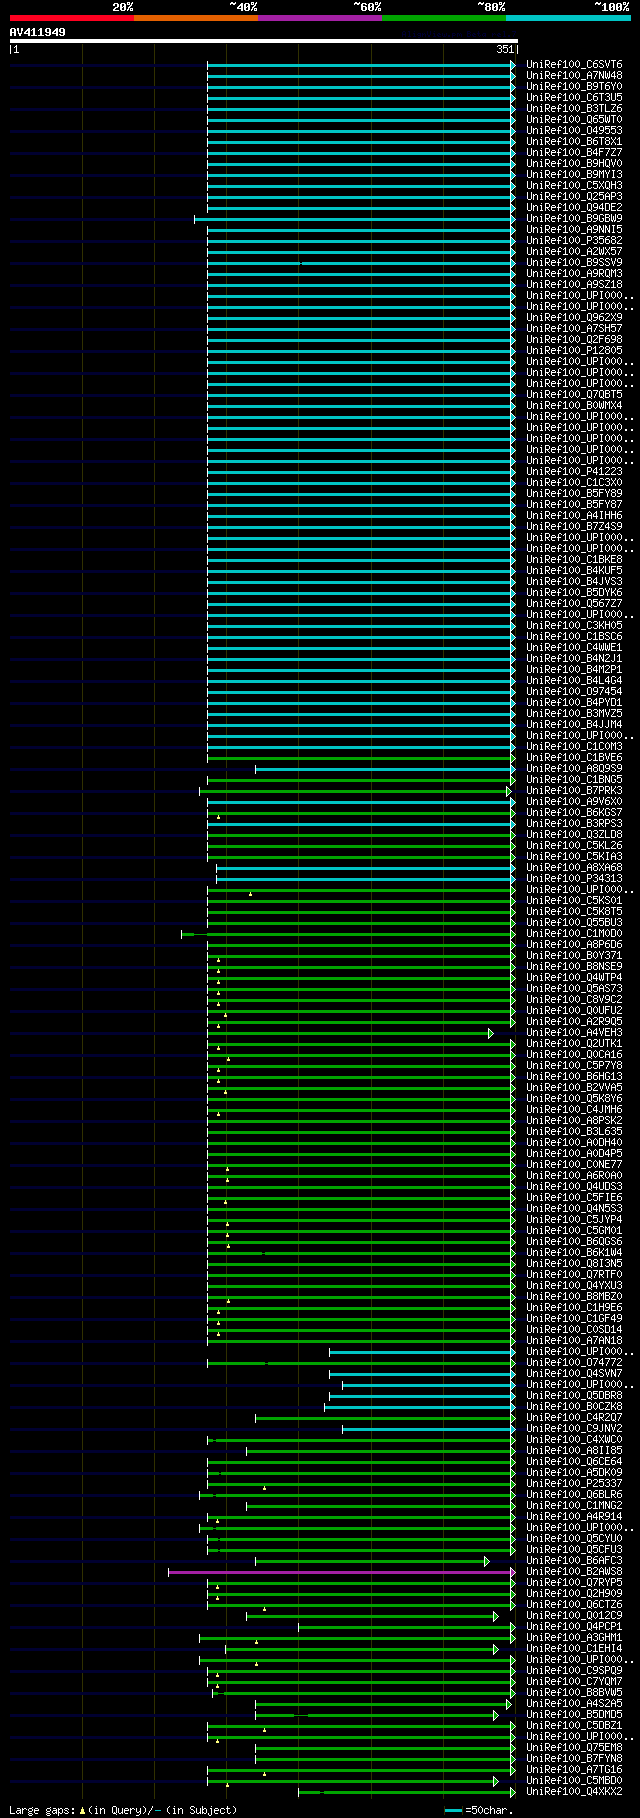The image size is (640, 1818).
Task: Click the orange ~40% identity legend segment
Action: pos(196,17)
